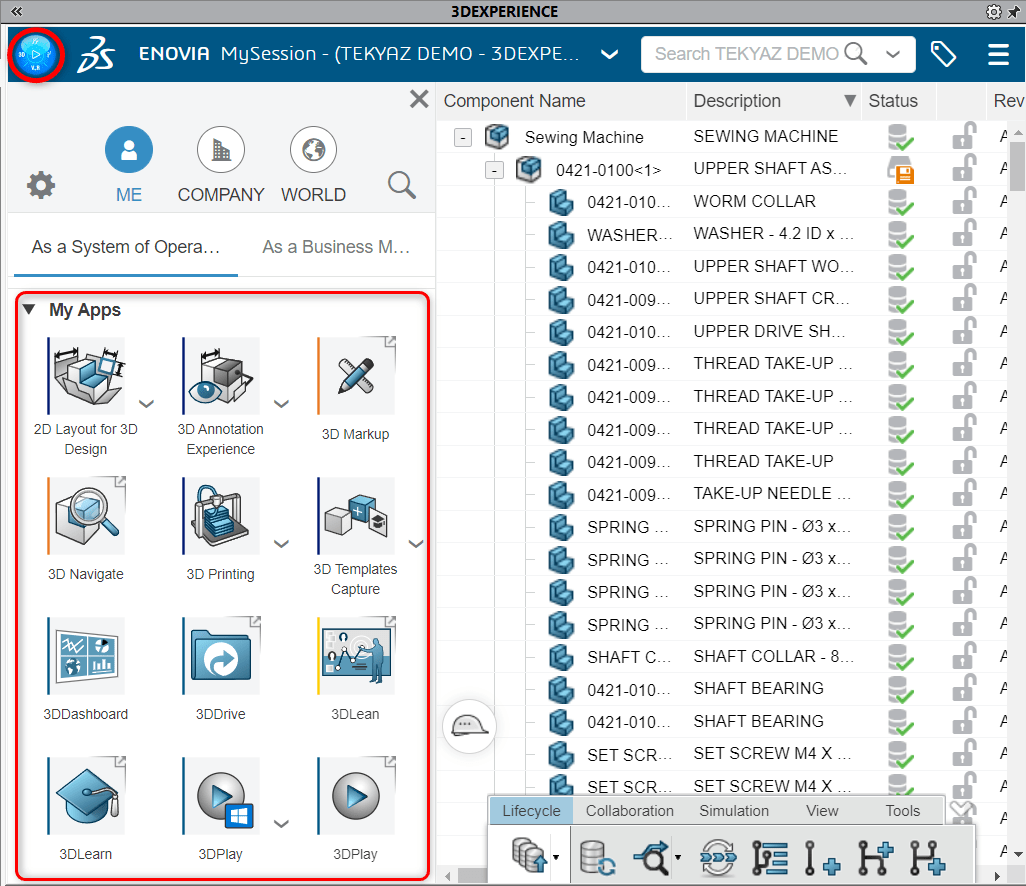
Task: Toggle the lock for the UPPER DRIVE SH... row
Action: [964, 331]
